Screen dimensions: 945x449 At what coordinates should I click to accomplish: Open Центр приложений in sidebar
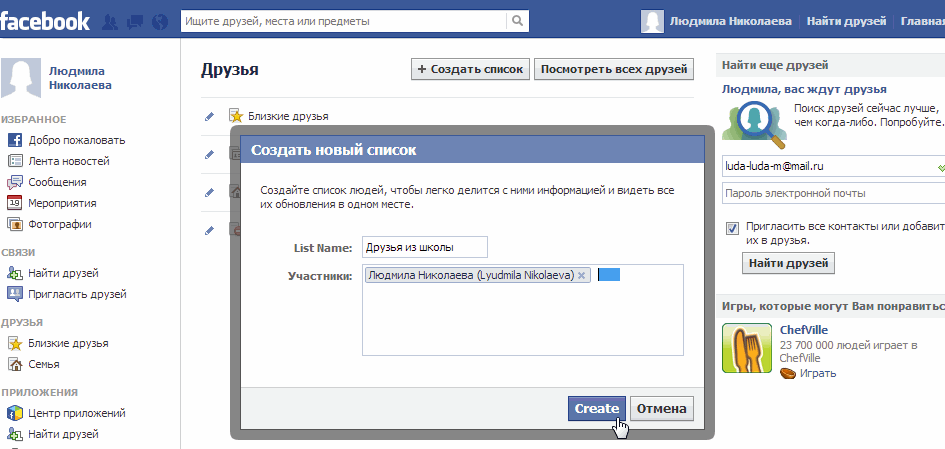pyautogui.click(x=77, y=413)
